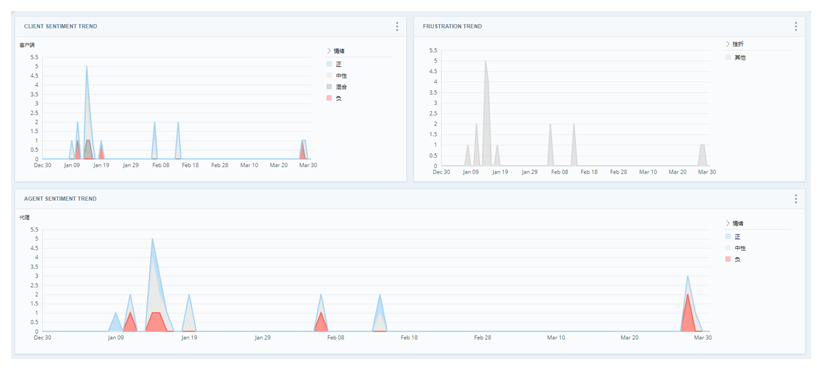Click red Mar 30 peak in agent chart
The height and width of the screenshot is (371, 823).
[688, 296]
